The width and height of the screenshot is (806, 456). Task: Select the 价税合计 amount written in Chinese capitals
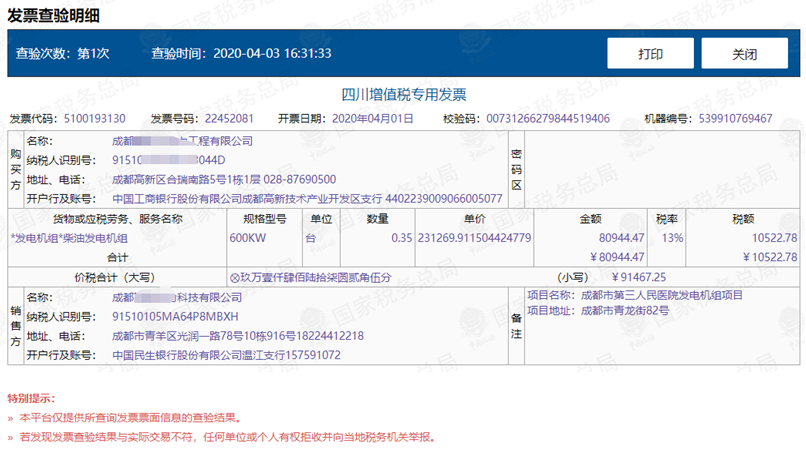coord(309,277)
